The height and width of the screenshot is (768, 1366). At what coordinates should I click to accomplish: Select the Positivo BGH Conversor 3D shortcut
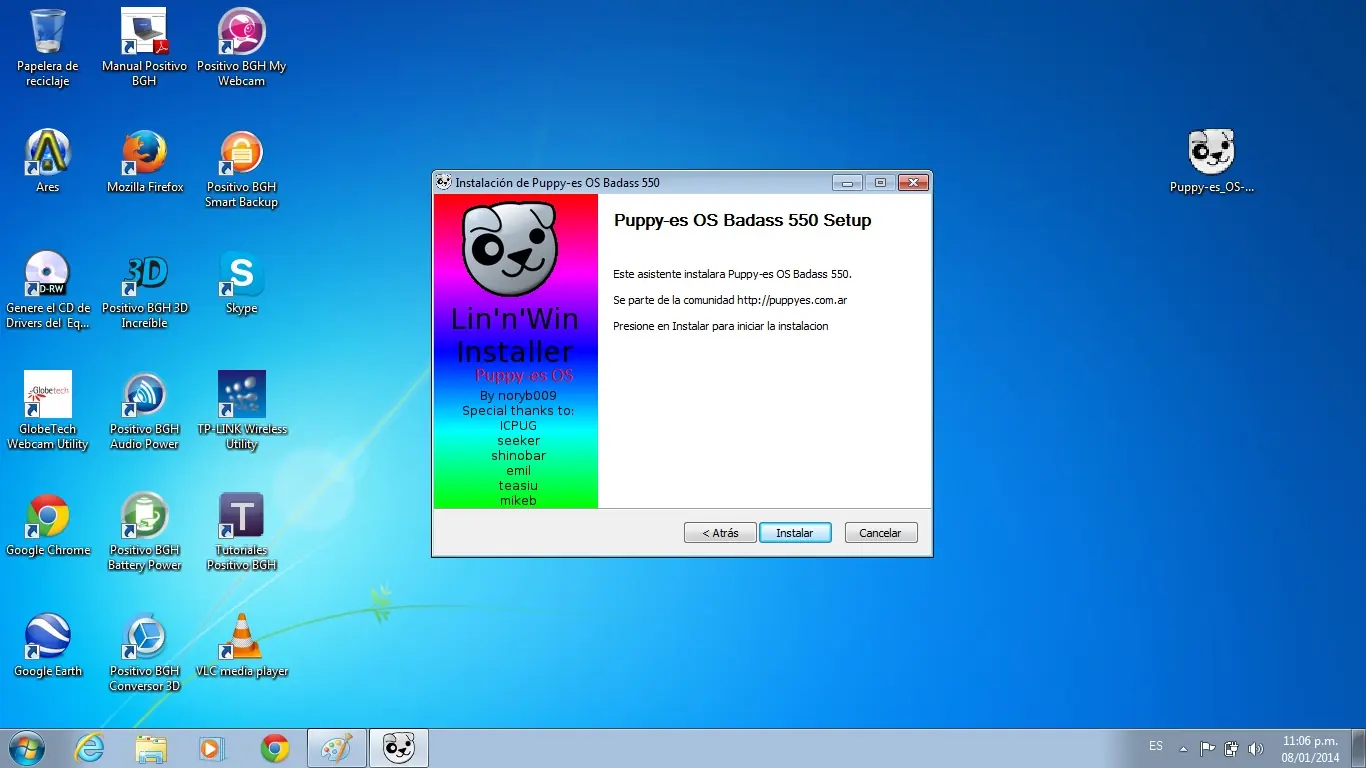coord(145,653)
